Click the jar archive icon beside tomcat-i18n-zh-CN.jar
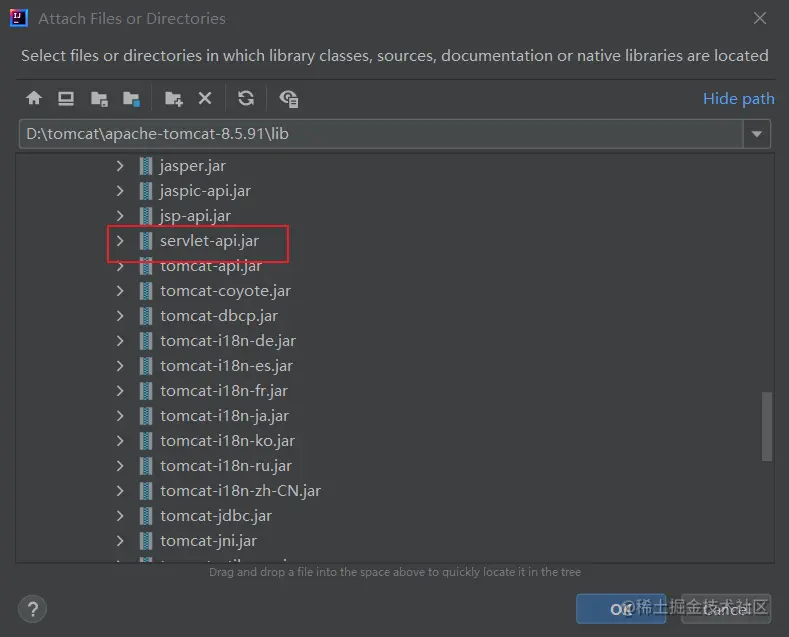789x637 pixels. pos(145,491)
